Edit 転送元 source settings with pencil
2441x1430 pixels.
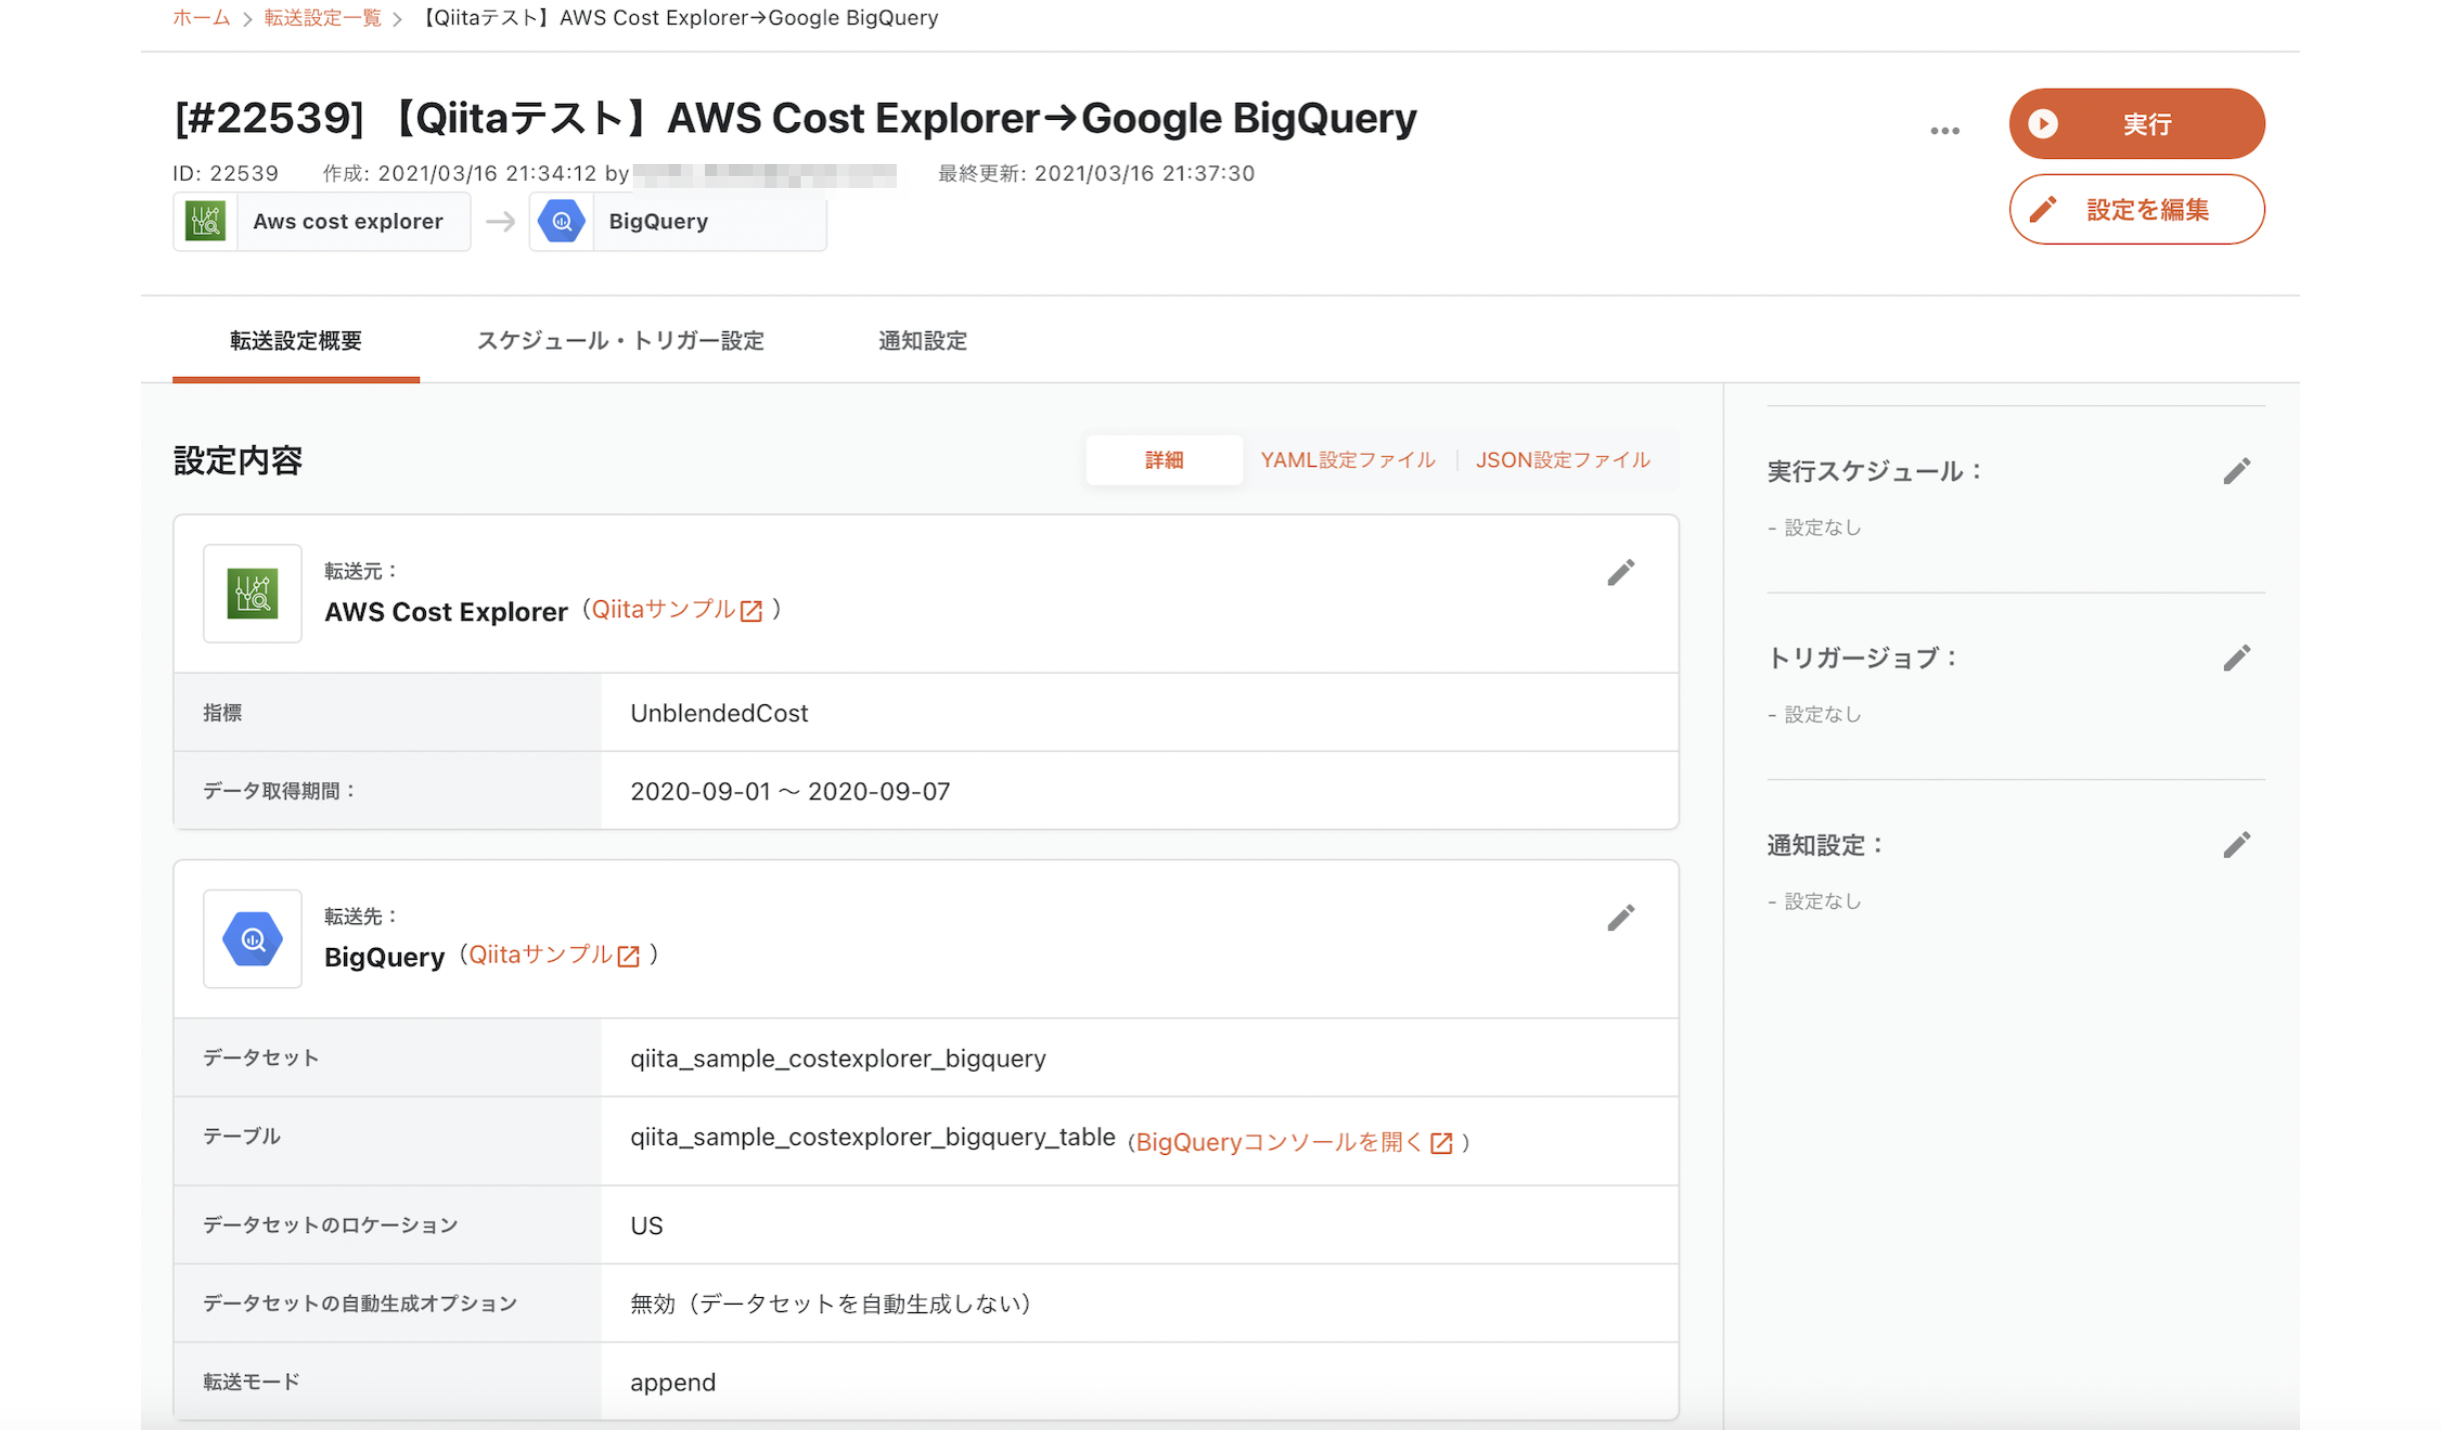(1620, 572)
